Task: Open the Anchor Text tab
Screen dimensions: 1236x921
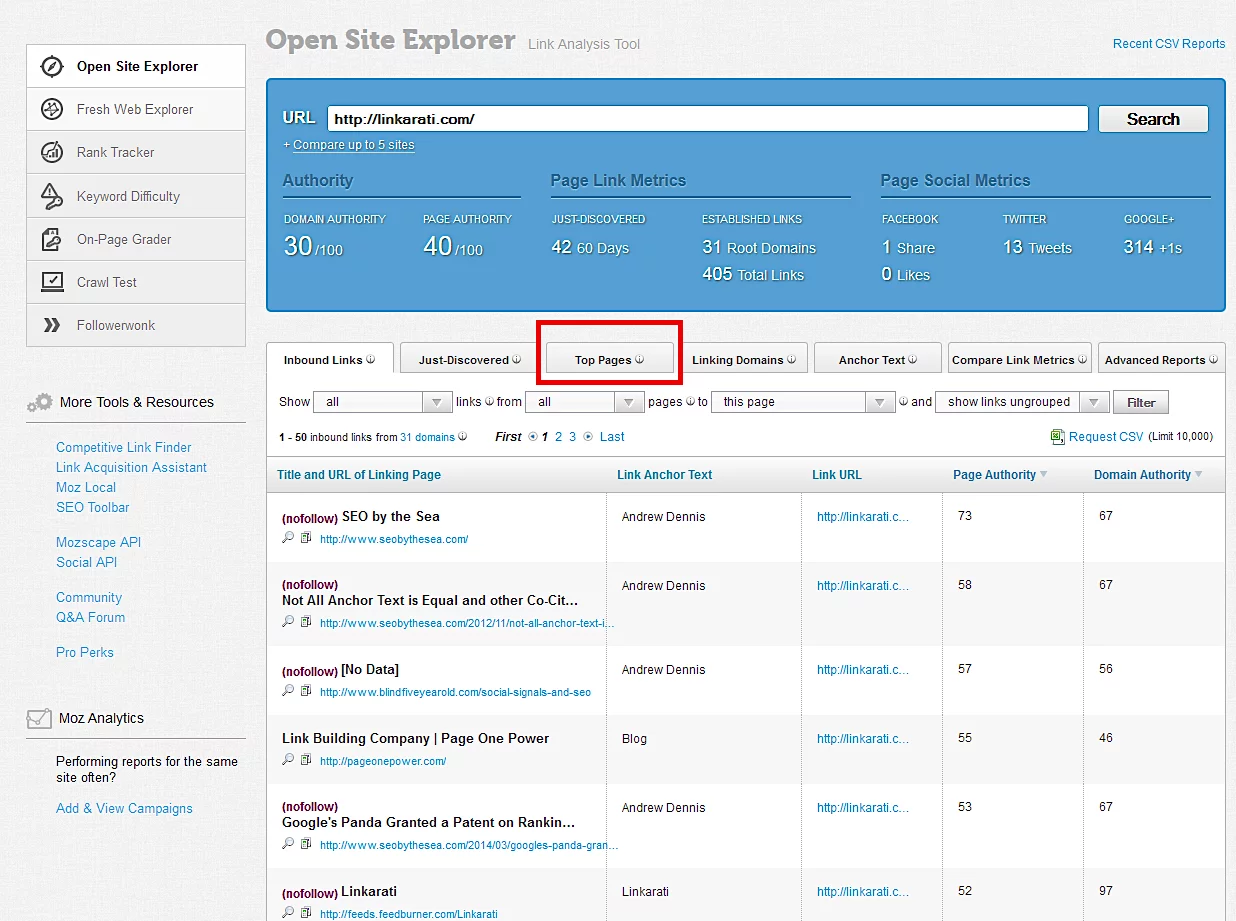Action: (x=877, y=357)
